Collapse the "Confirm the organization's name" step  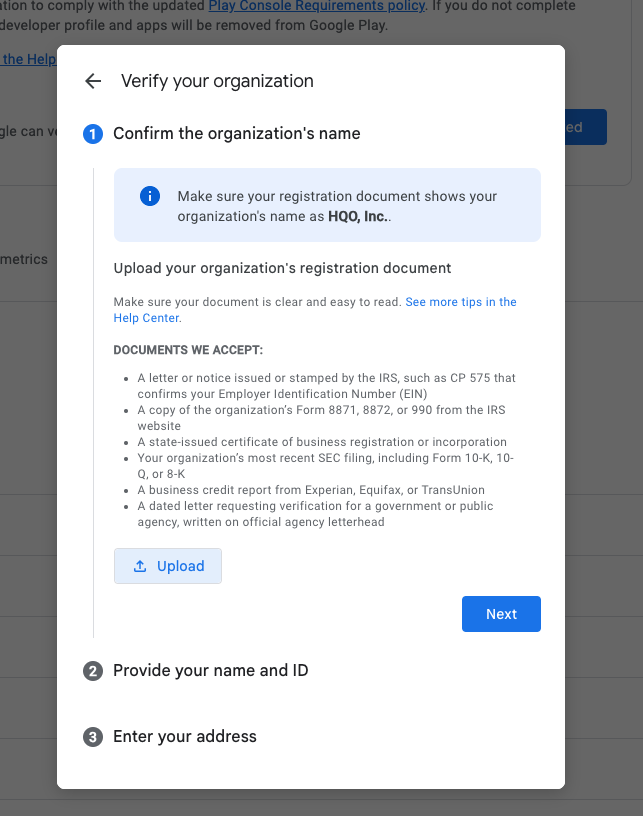tap(236, 134)
